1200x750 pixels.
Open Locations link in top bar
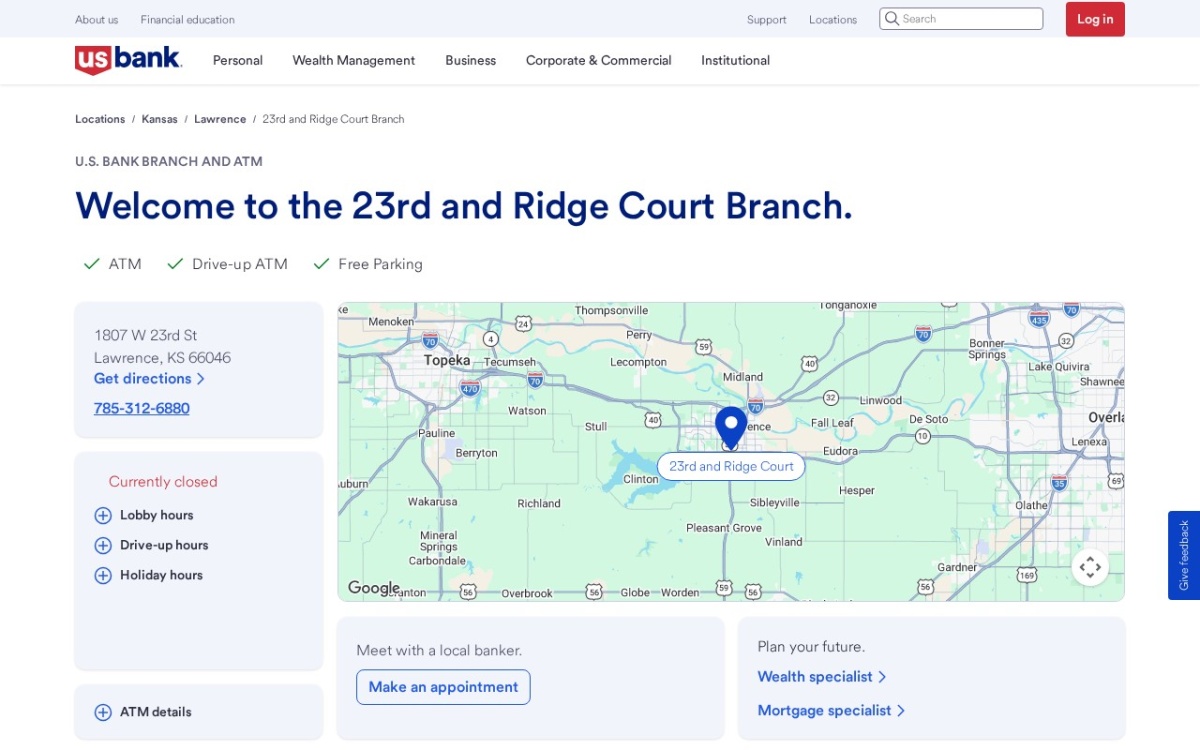coord(833,19)
